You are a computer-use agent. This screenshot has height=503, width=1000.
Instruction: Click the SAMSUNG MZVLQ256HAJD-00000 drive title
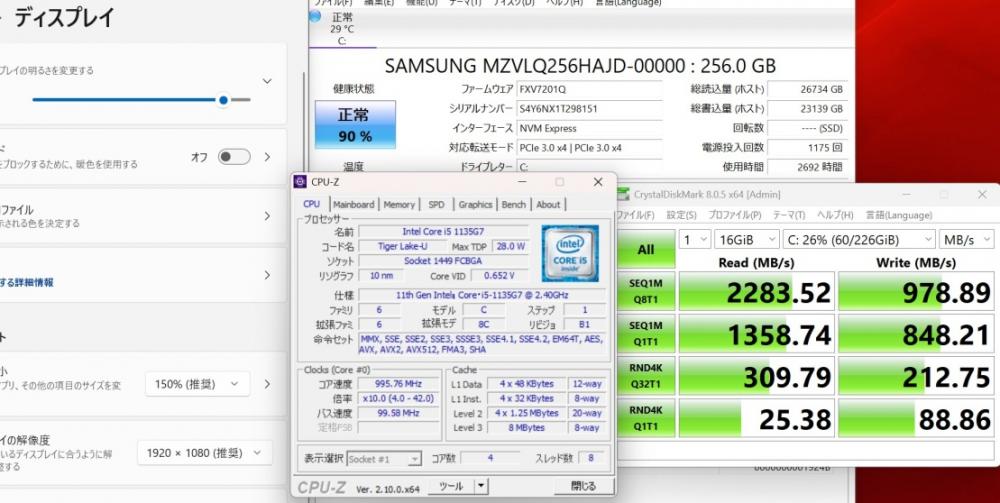pos(580,66)
